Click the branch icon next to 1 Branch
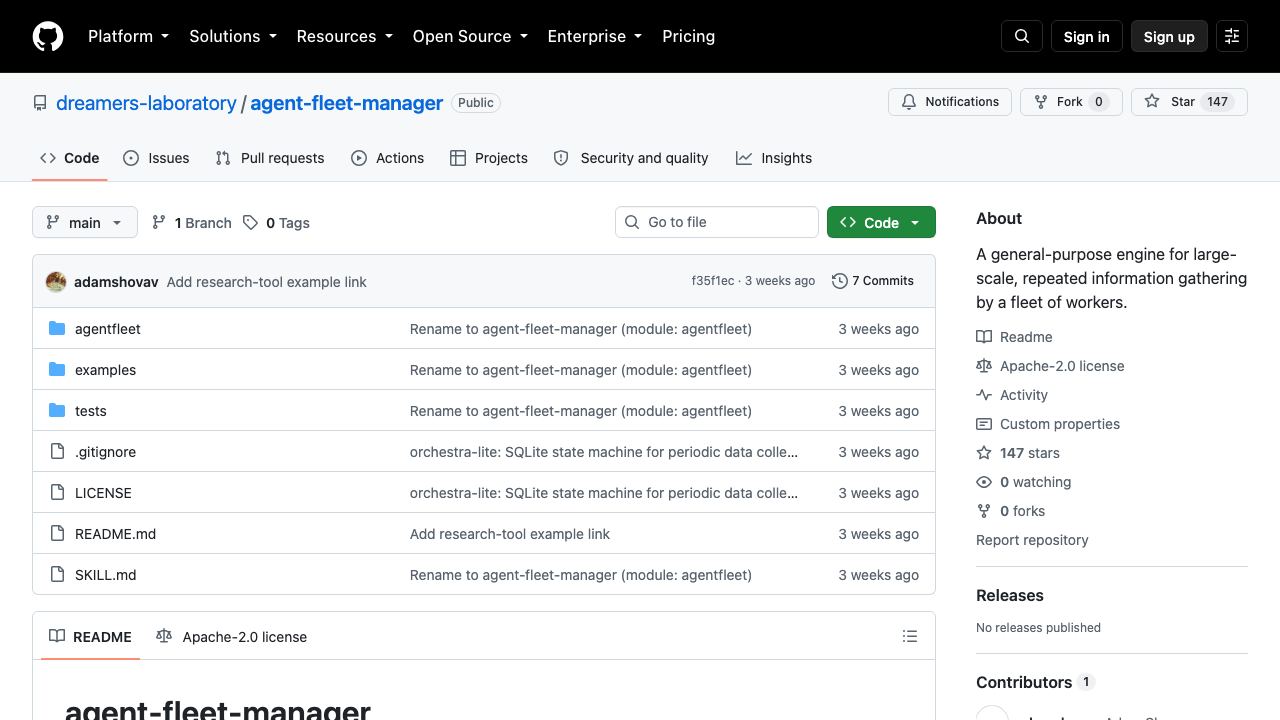This screenshot has width=1280, height=720. tap(159, 223)
